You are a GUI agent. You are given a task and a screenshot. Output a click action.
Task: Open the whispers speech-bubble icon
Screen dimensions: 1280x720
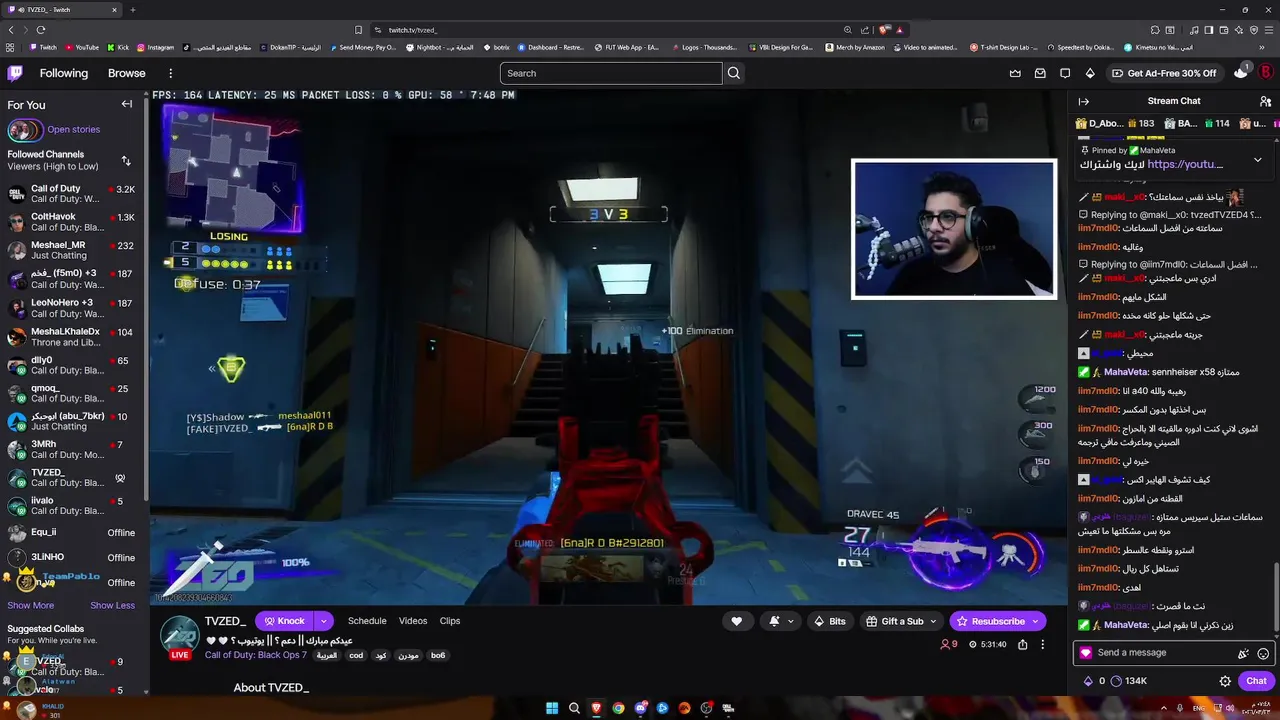click(1065, 73)
